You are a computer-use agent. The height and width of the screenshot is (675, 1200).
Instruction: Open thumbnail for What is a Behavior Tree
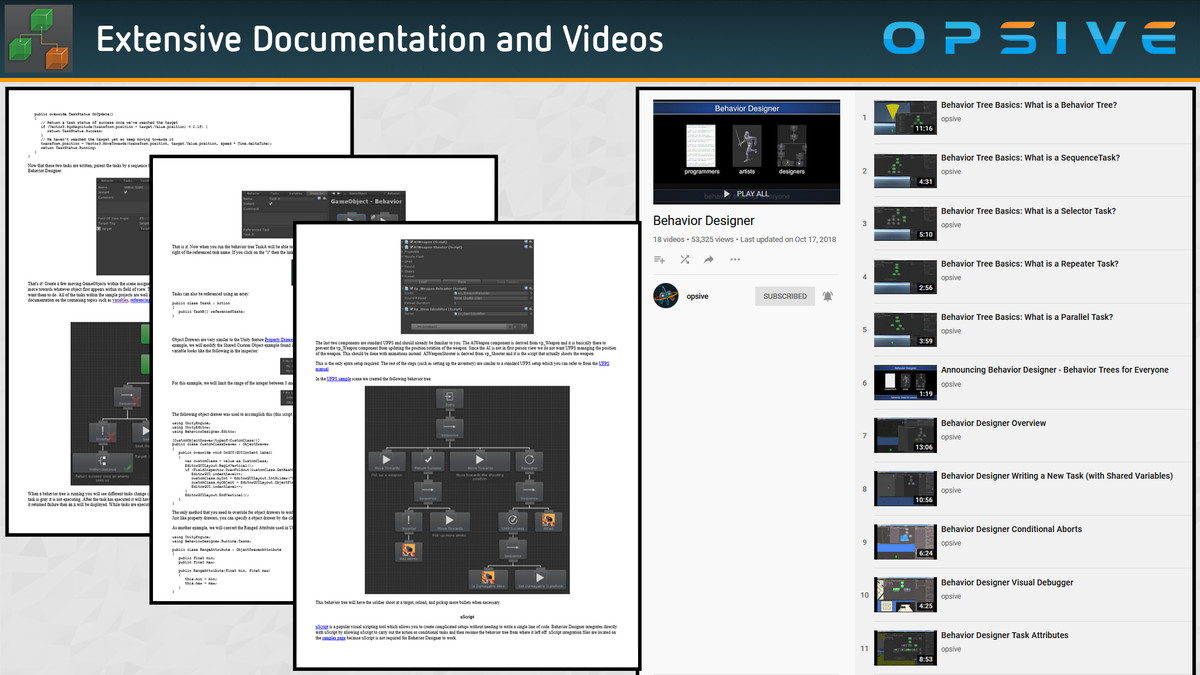tap(905, 118)
